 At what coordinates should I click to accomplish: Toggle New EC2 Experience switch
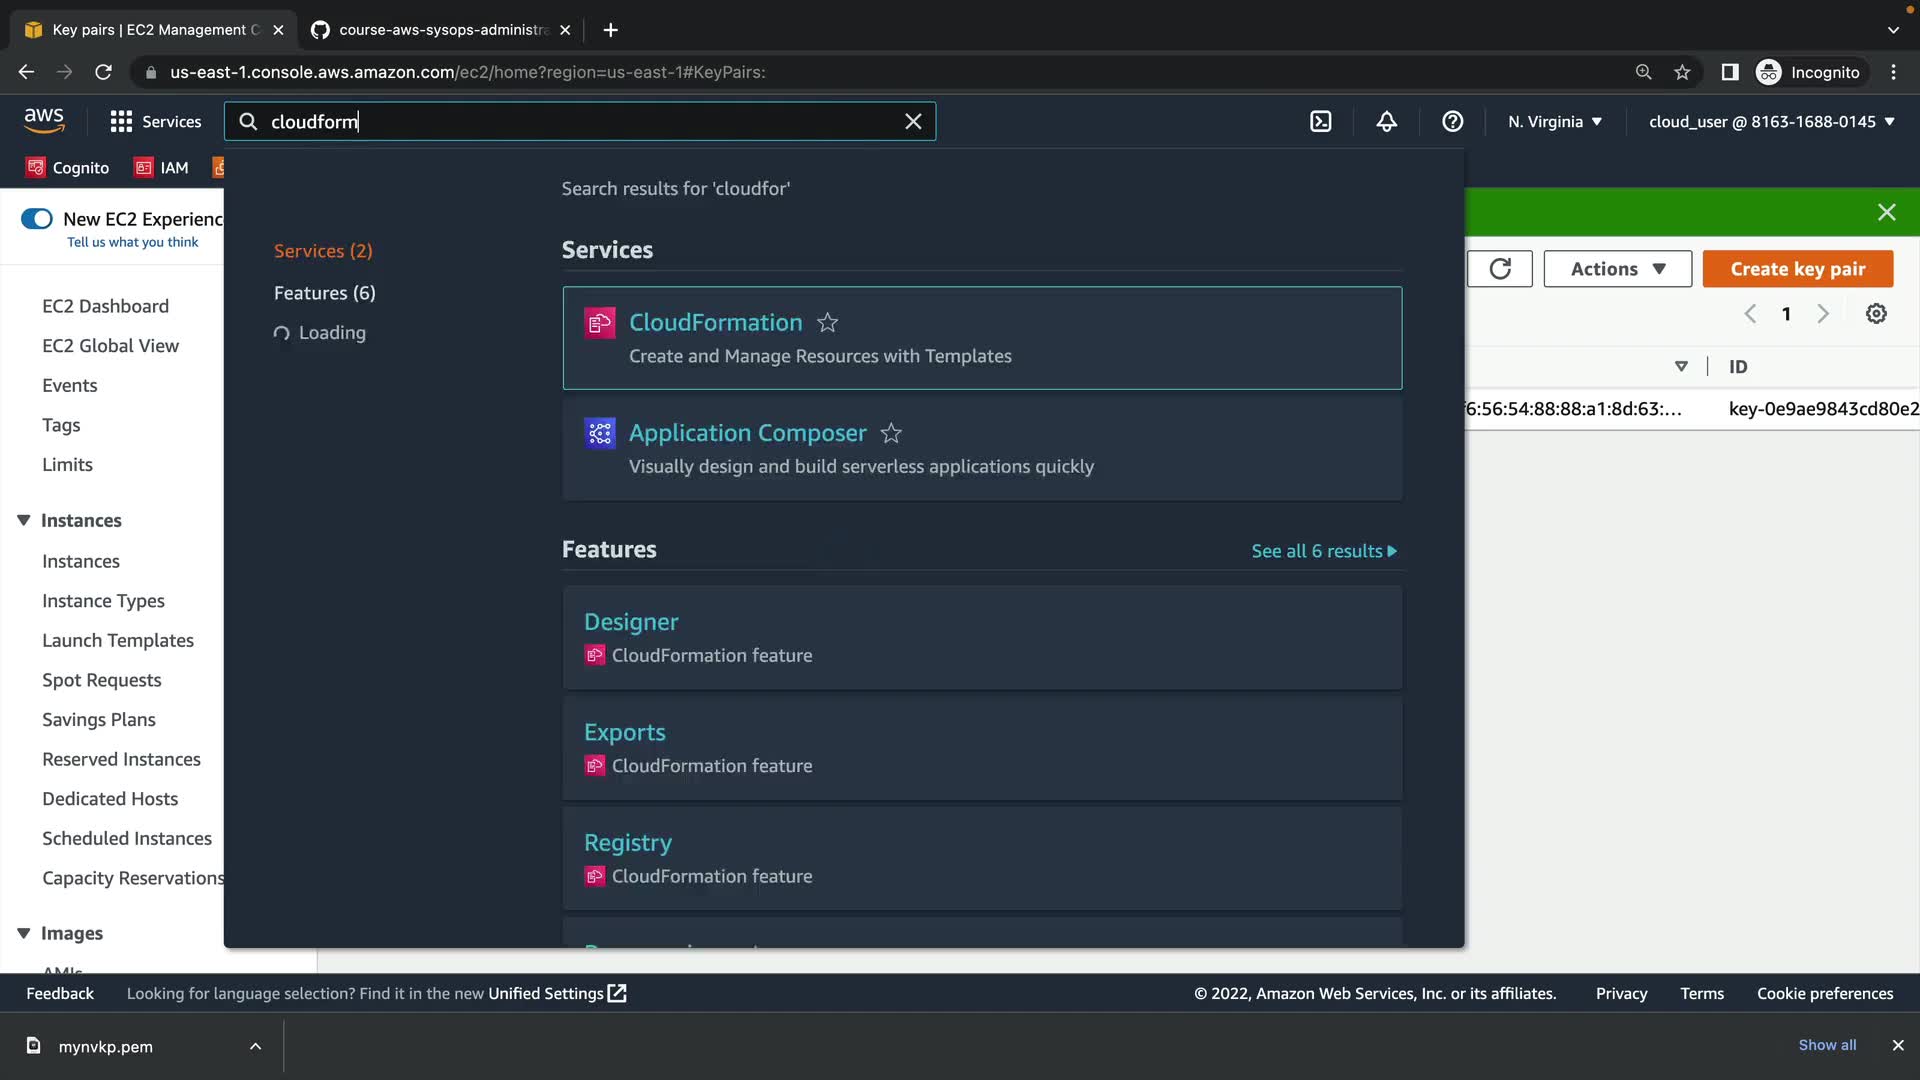(x=37, y=219)
